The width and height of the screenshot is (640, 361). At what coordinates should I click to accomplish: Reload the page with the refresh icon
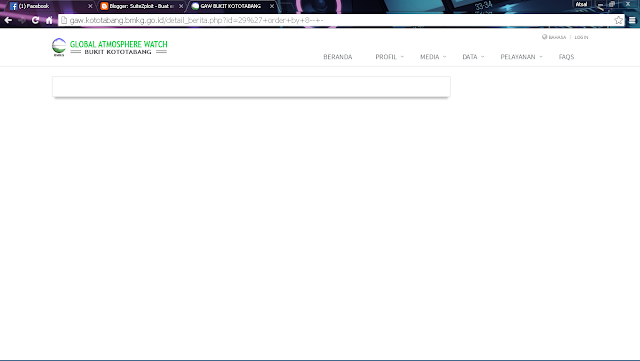36,20
